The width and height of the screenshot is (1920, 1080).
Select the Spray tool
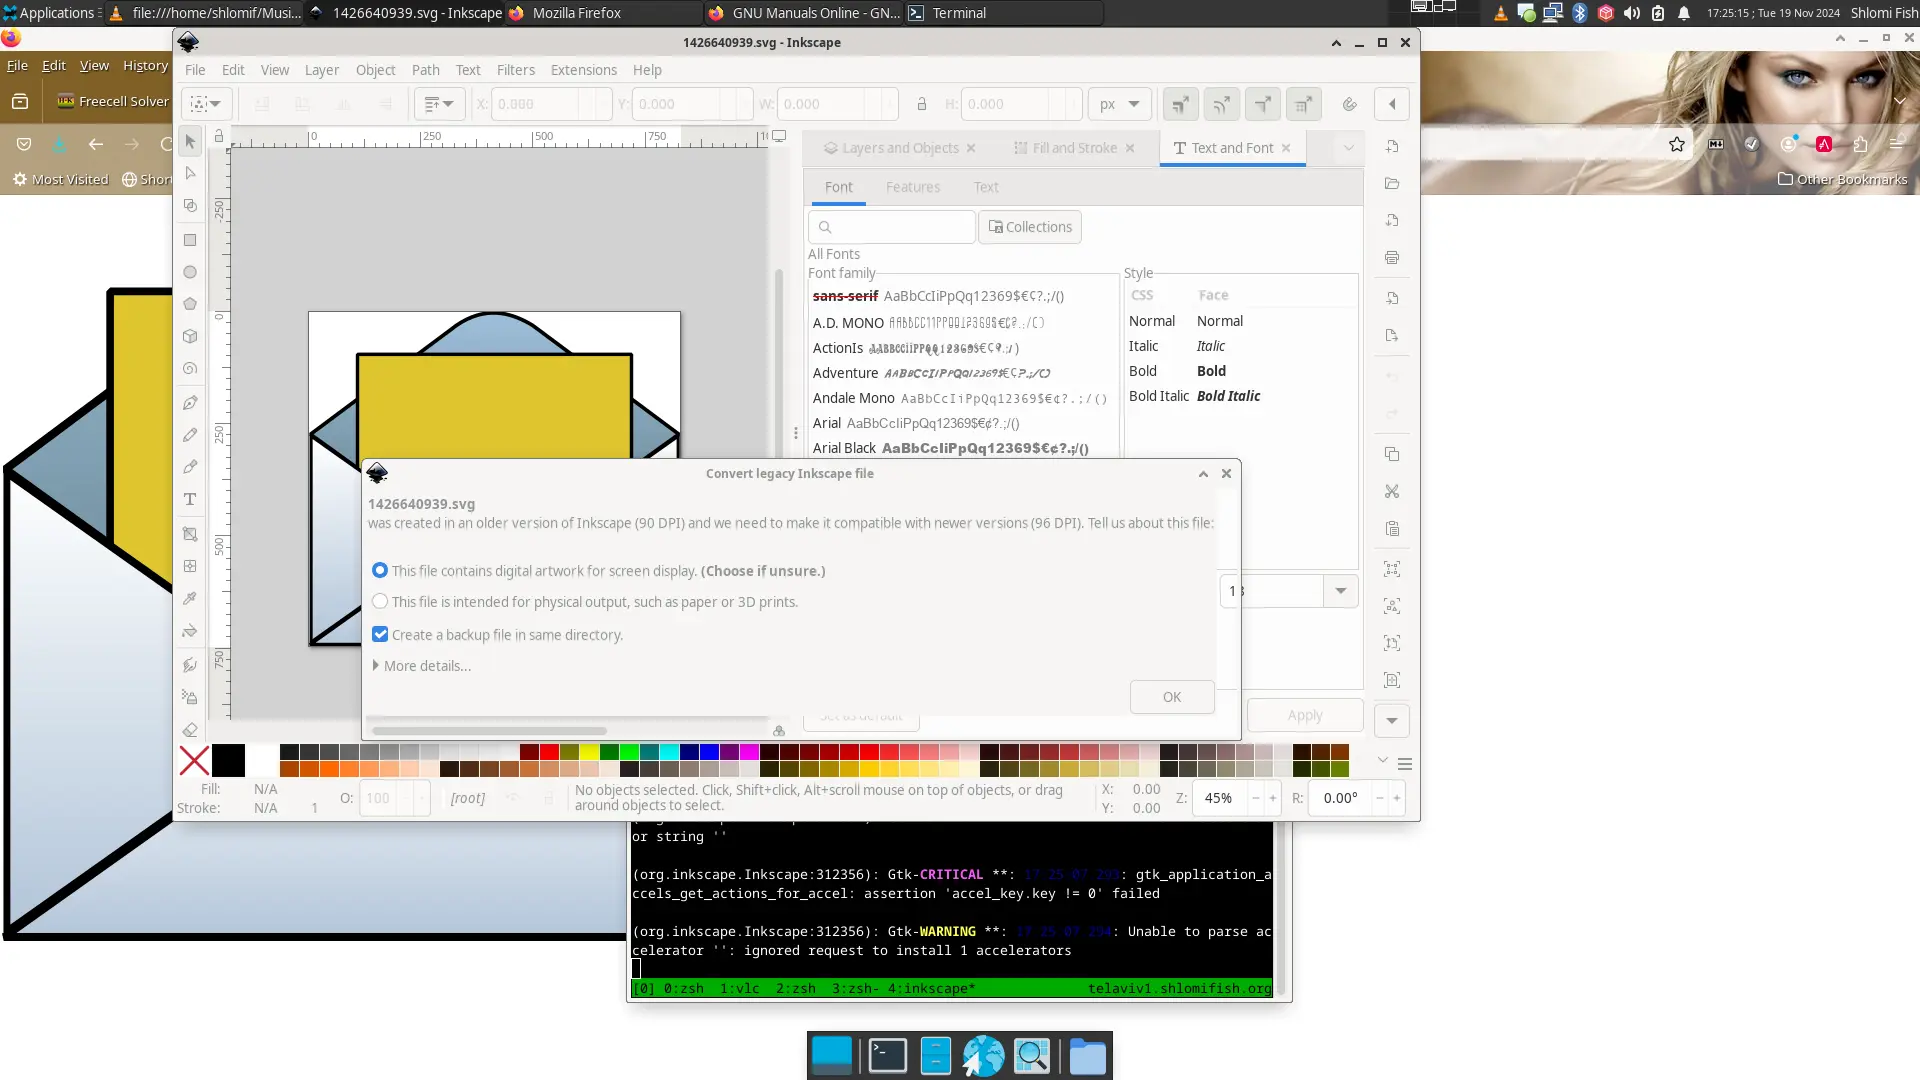pos(190,697)
